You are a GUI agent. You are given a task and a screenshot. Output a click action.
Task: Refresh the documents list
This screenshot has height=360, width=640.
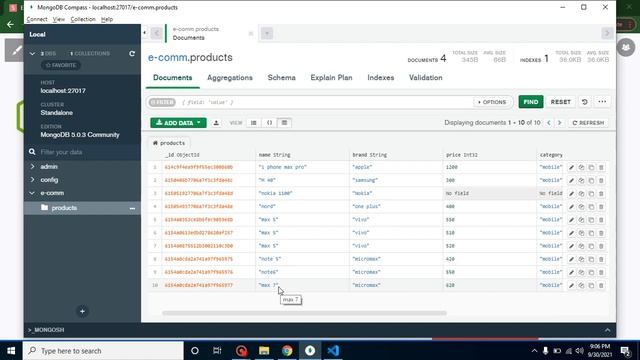588,123
